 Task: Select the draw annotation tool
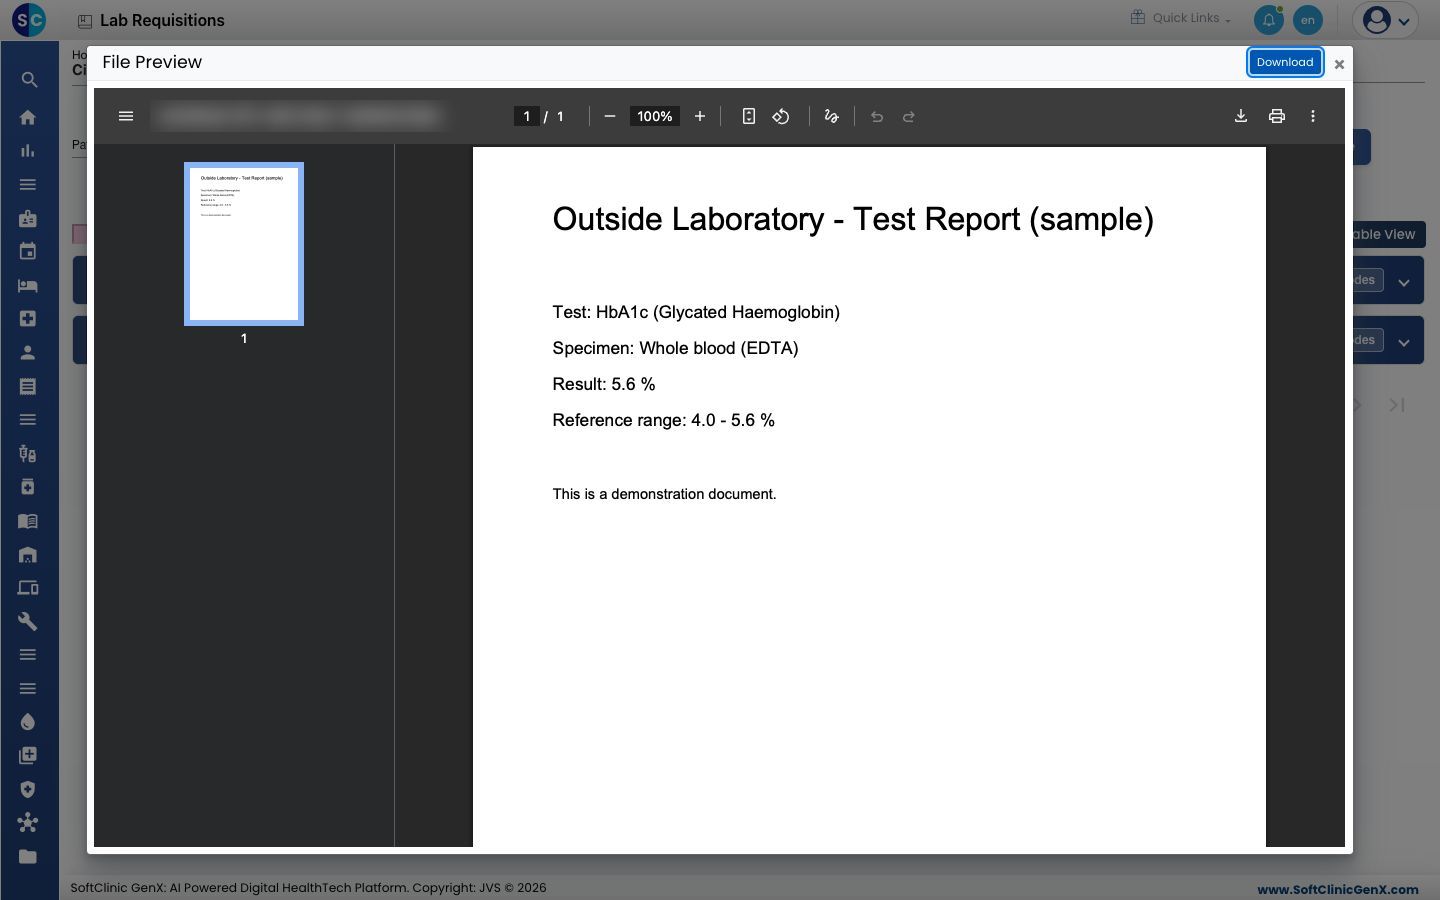pyautogui.click(x=831, y=116)
